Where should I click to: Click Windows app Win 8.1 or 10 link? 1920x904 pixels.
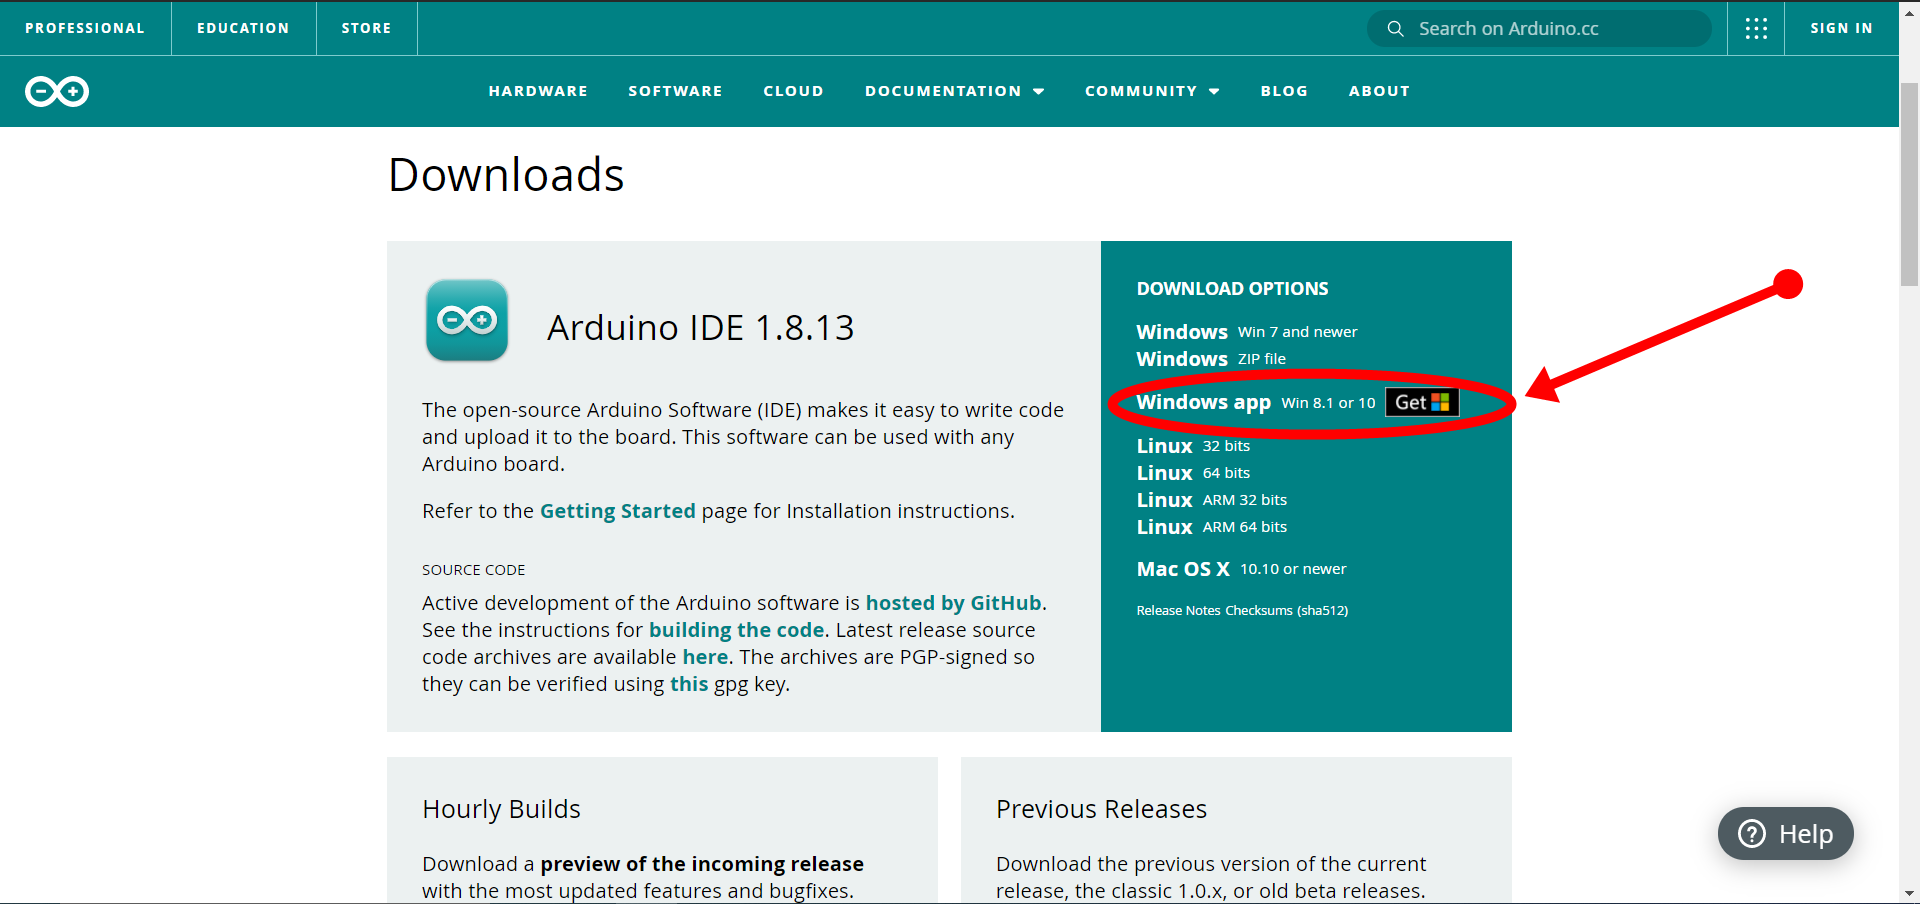[1256, 402]
